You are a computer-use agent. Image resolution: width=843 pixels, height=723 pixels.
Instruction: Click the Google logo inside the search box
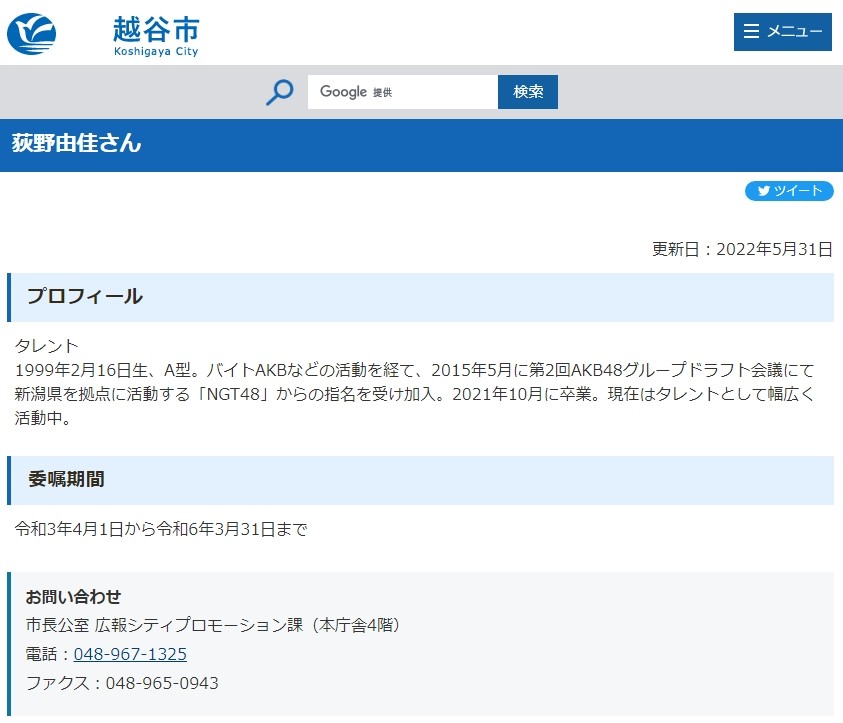click(343, 92)
